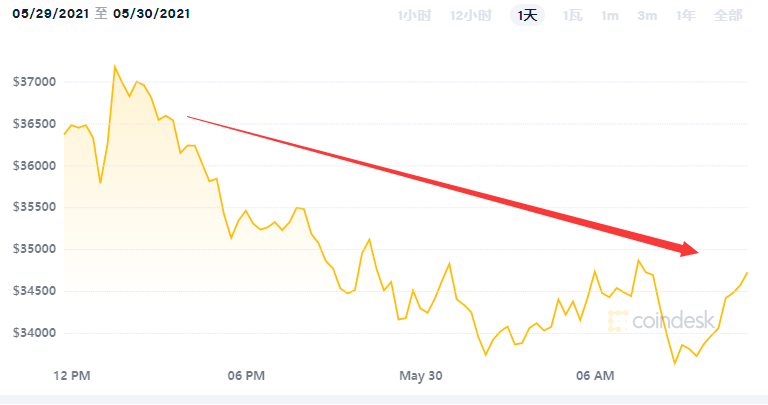The image size is (768, 405).
Task: Click the selected 1天 range tab
Action: click(x=527, y=15)
